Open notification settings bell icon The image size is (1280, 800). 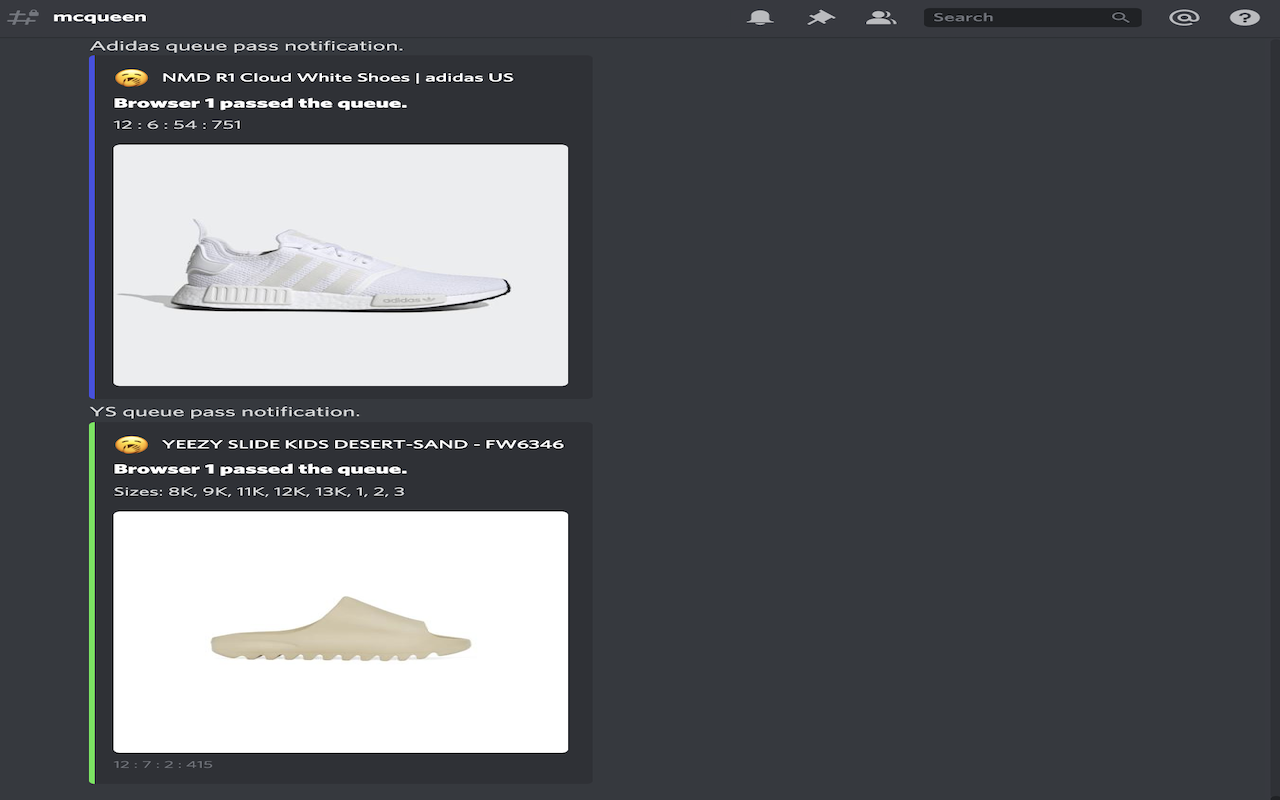(760, 17)
